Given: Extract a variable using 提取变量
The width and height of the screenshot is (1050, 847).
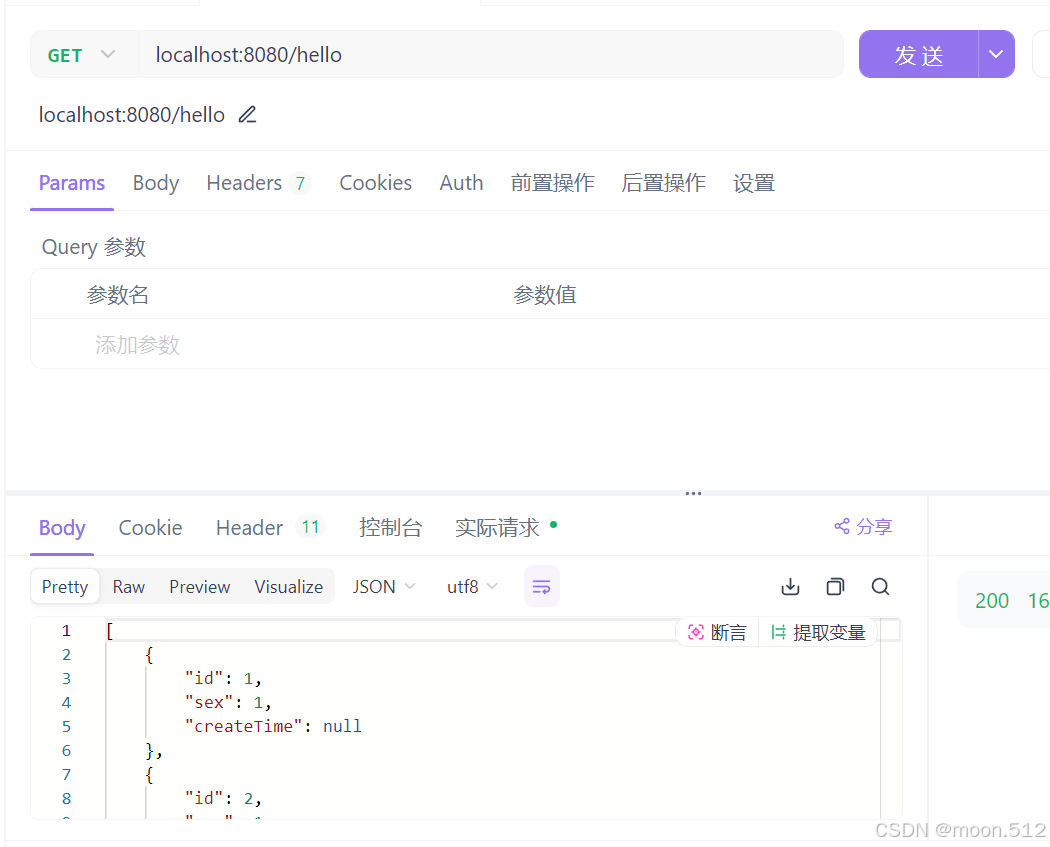Looking at the screenshot, I should (819, 631).
